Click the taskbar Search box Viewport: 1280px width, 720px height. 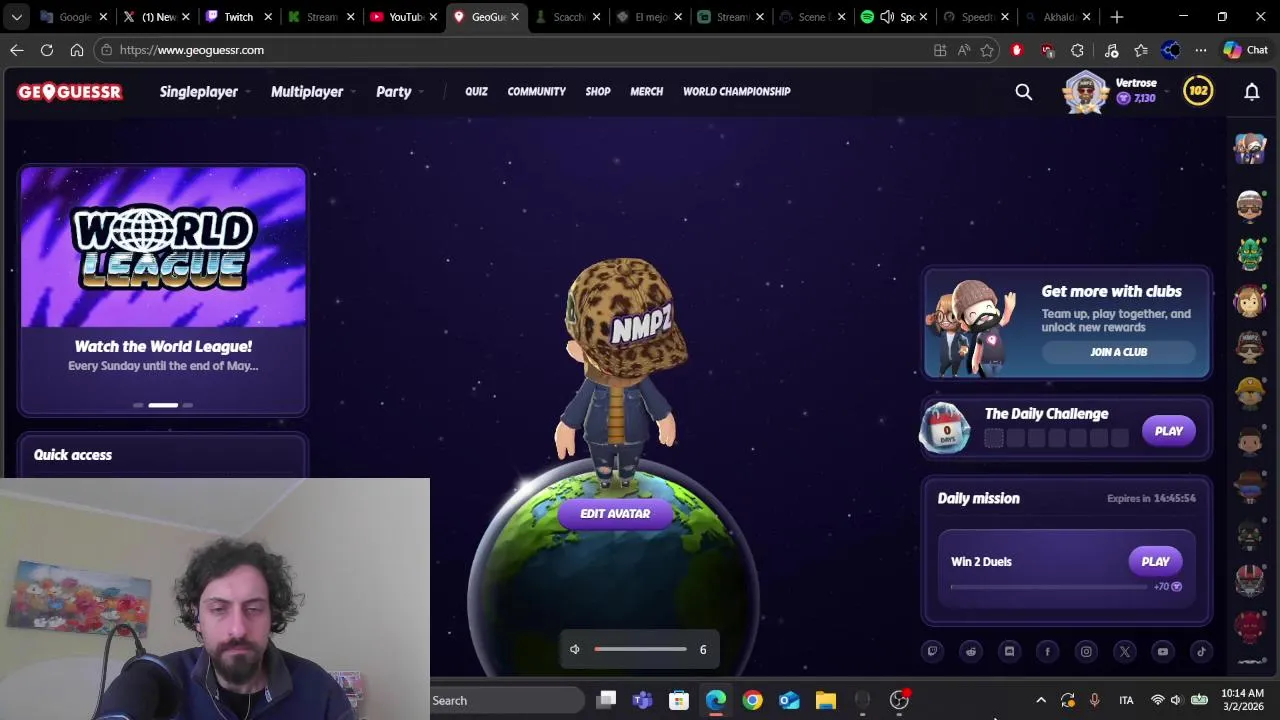(507, 700)
